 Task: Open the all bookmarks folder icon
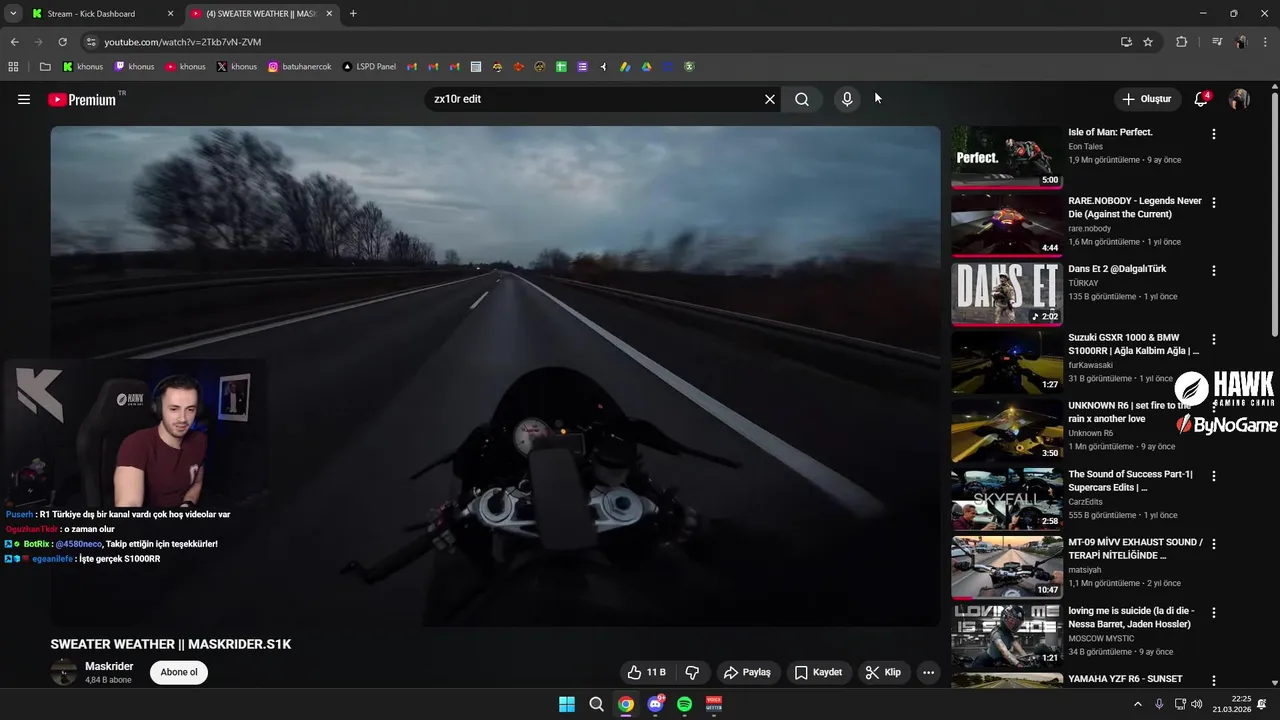pyautogui.click(x=45, y=67)
